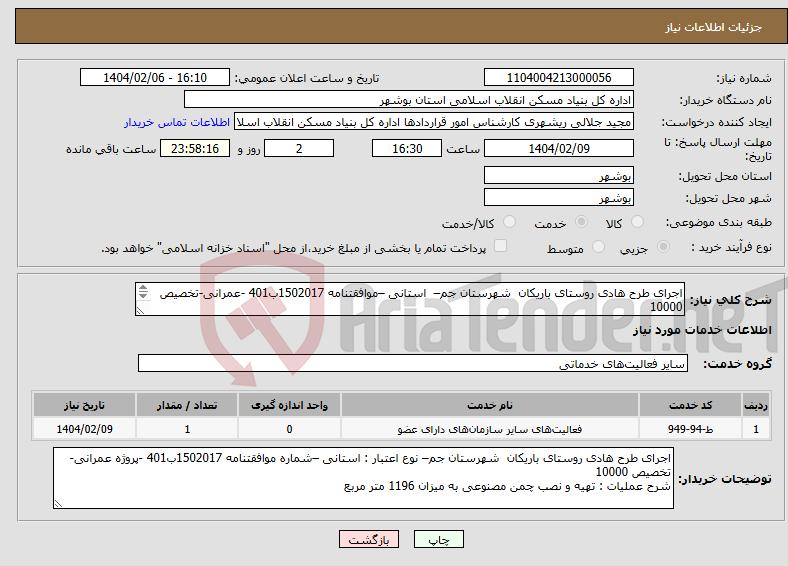Click the row number cell 1

point(756,429)
